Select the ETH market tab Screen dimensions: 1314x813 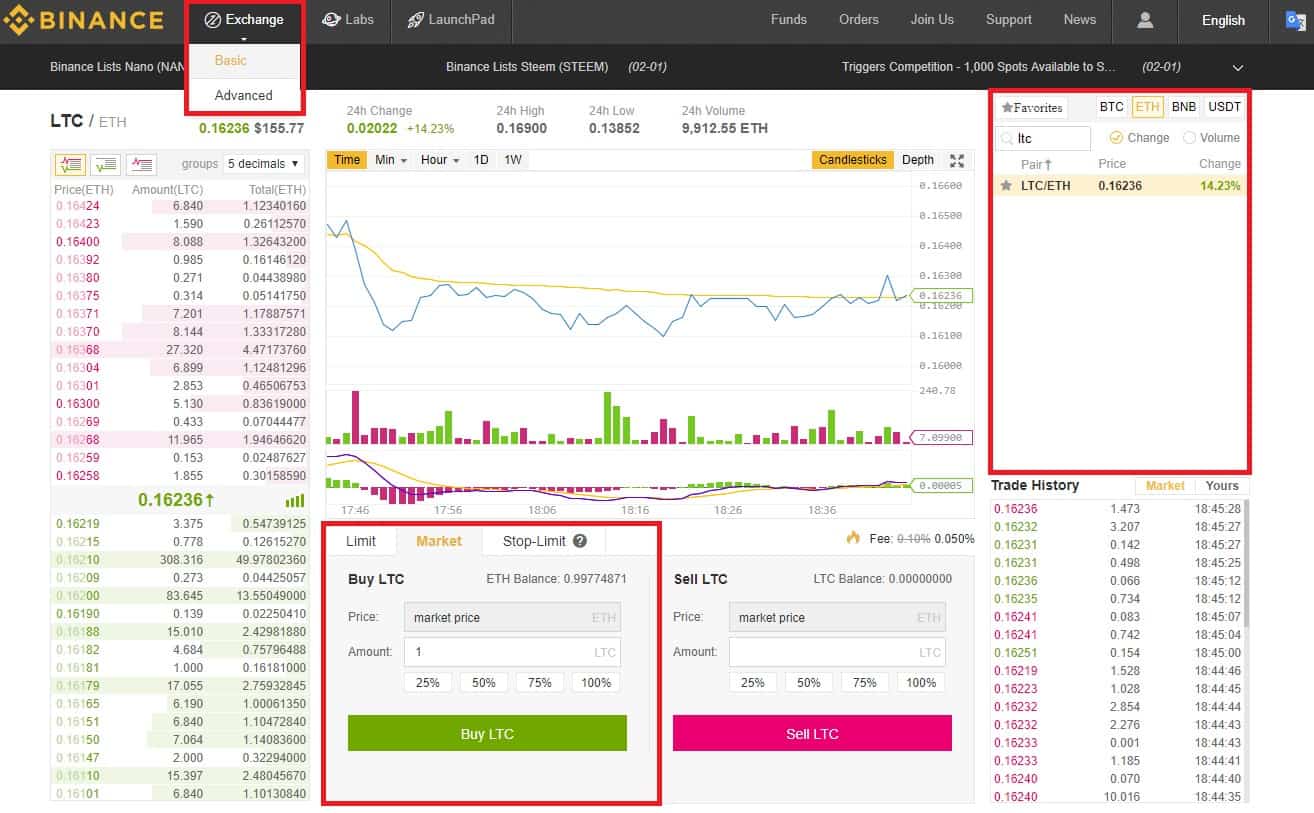(x=1147, y=107)
